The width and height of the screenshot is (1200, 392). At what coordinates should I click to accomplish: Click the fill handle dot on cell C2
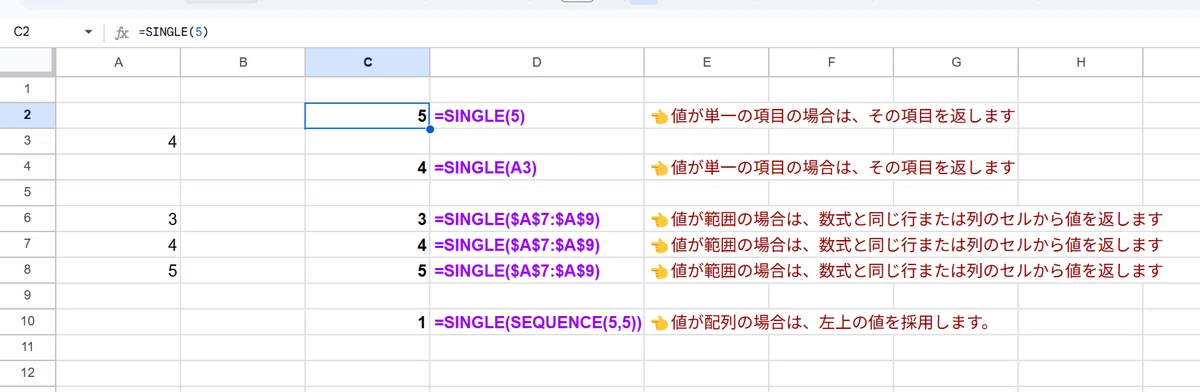(x=430, y=129)
